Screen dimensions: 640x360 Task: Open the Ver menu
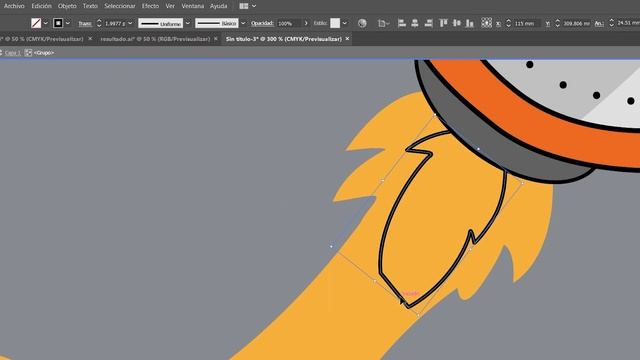coord(170,6)
